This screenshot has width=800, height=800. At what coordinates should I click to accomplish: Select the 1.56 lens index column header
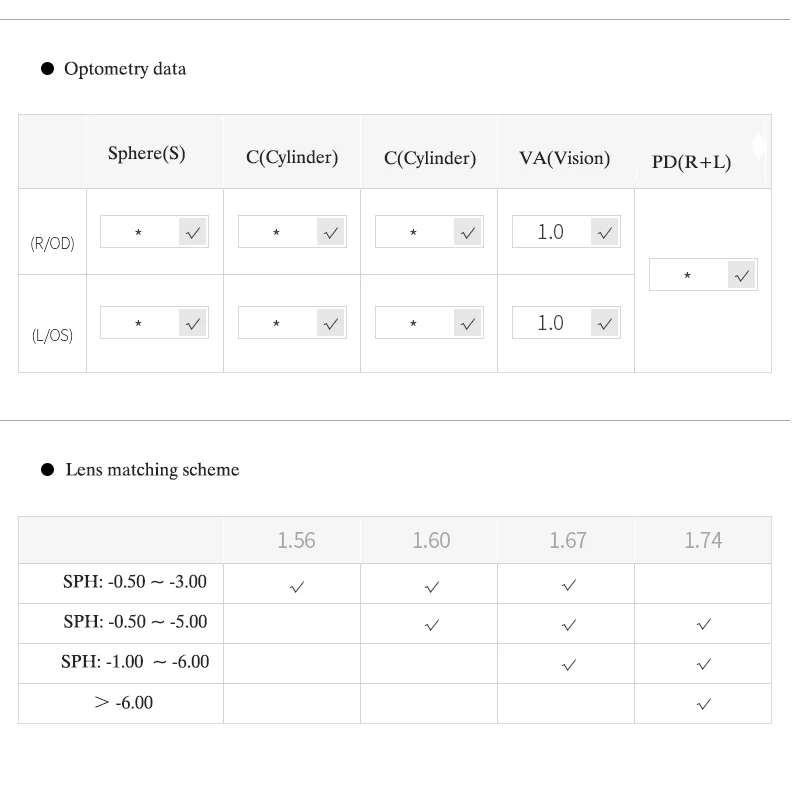[x=296, y=540]
